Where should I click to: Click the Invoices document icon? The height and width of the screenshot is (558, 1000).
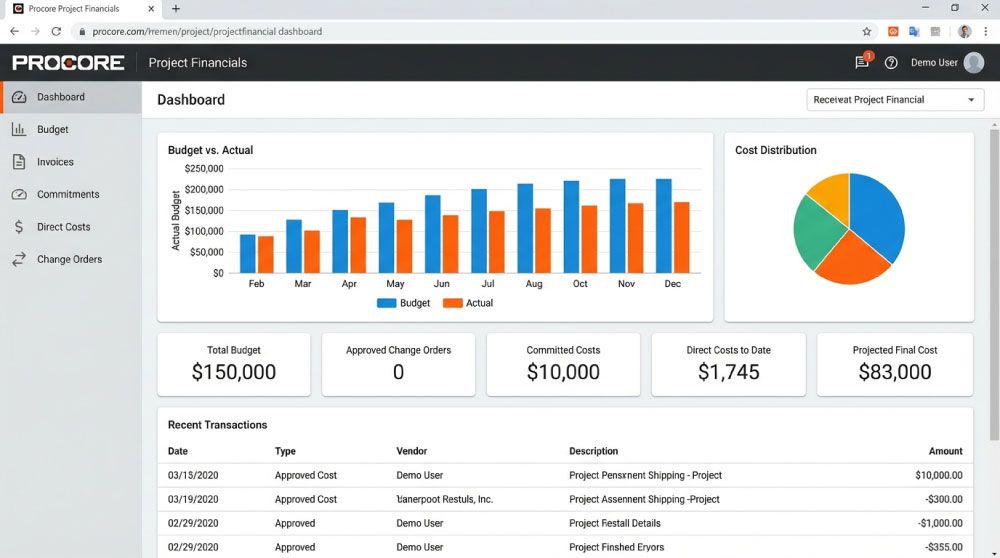click(19, 162)
